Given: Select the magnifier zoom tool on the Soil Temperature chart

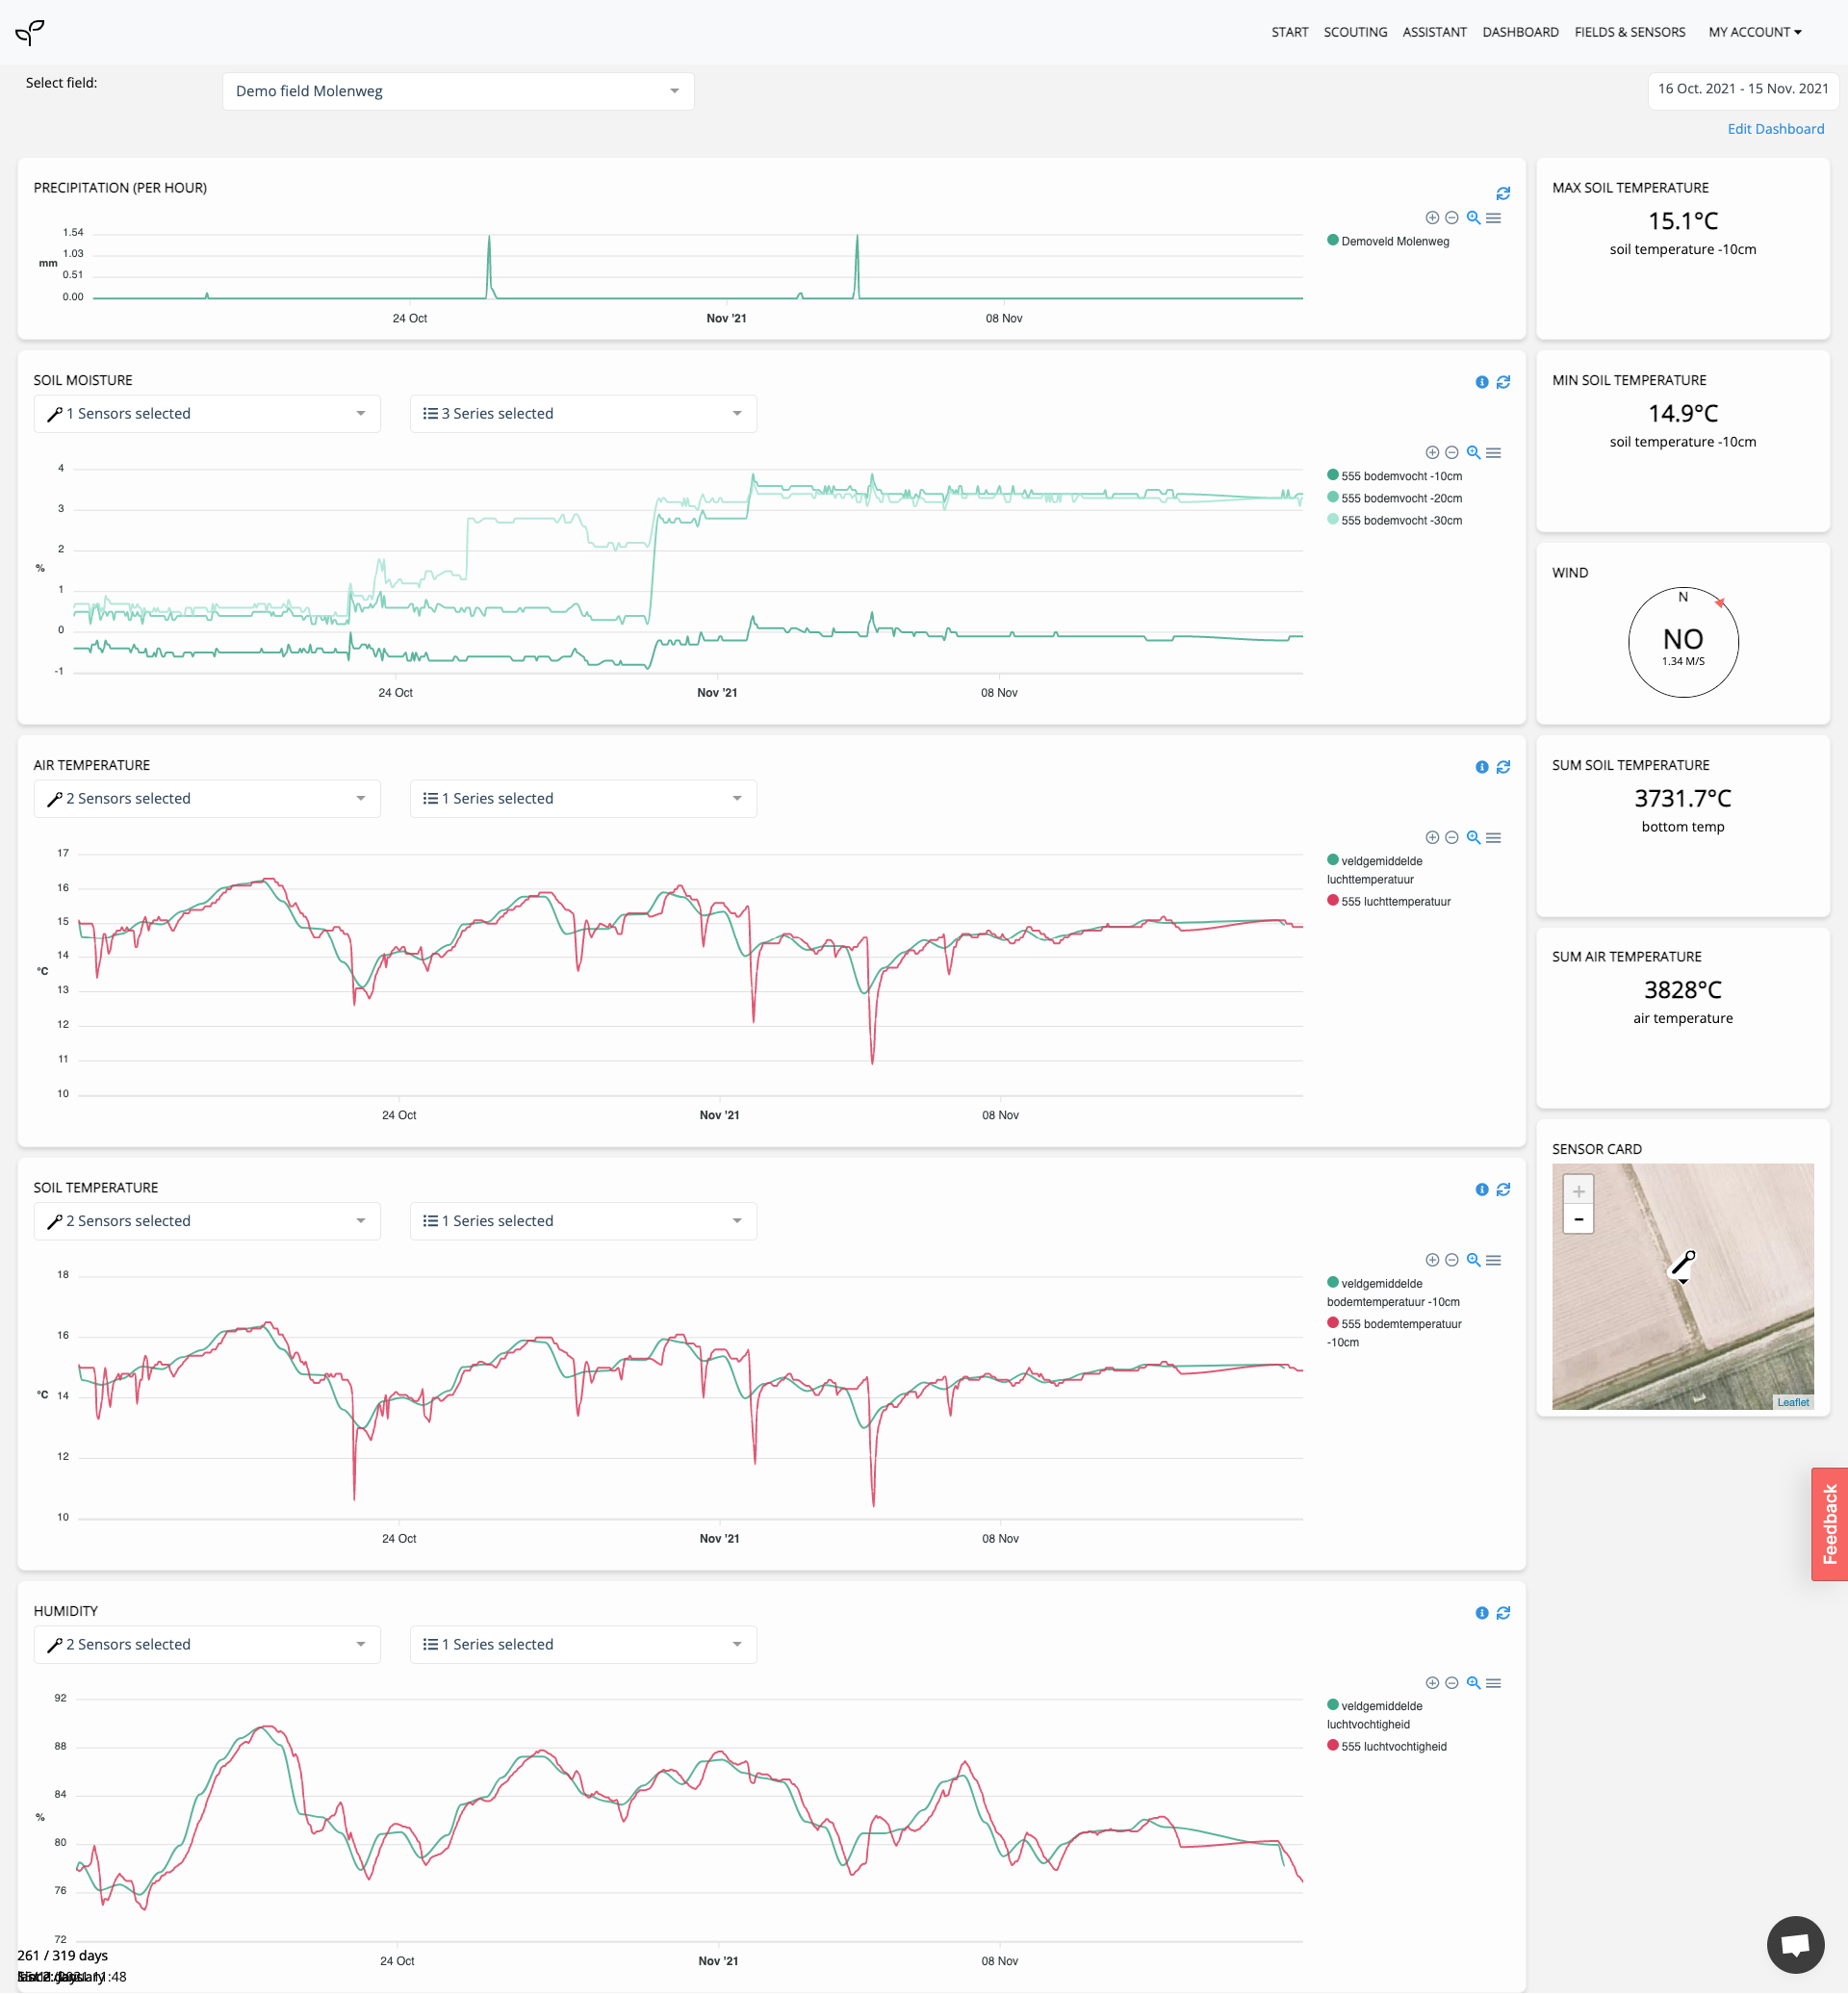Looking at the screenshot, I should (x=1472, y=1260).
